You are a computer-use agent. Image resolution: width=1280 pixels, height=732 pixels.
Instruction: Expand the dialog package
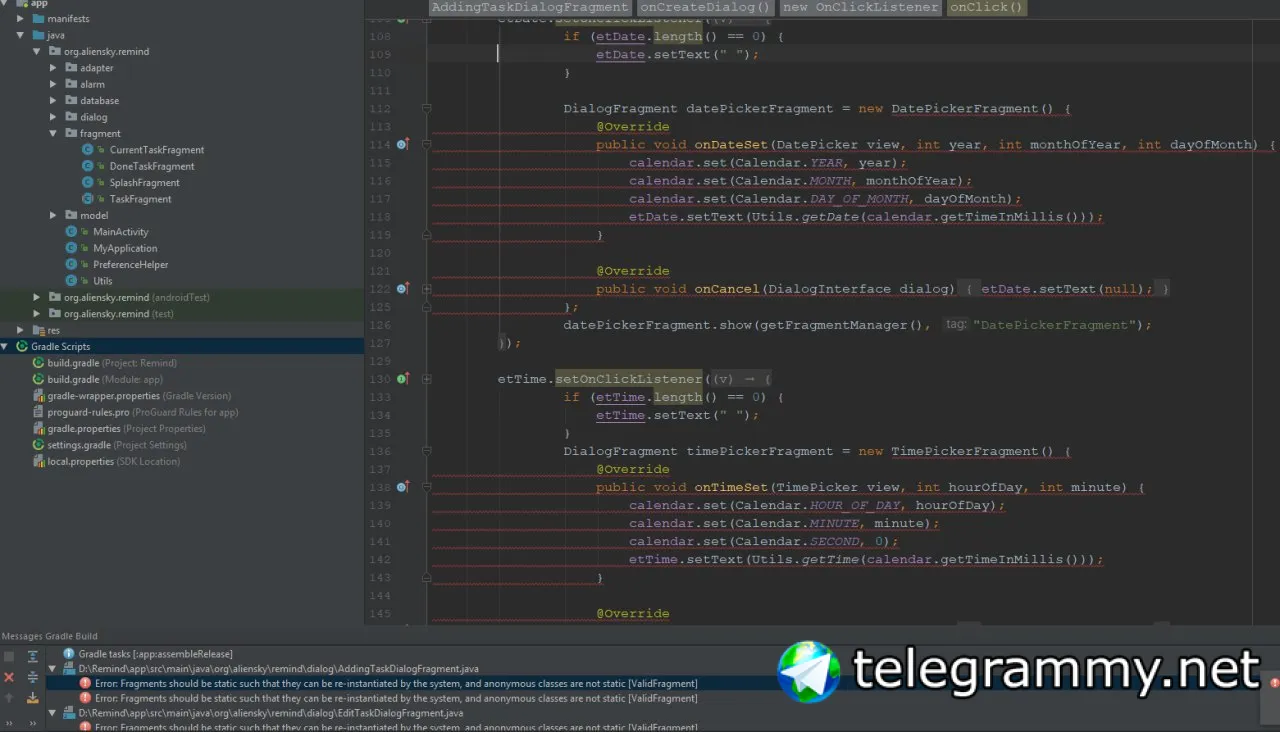tap(54, 117)
